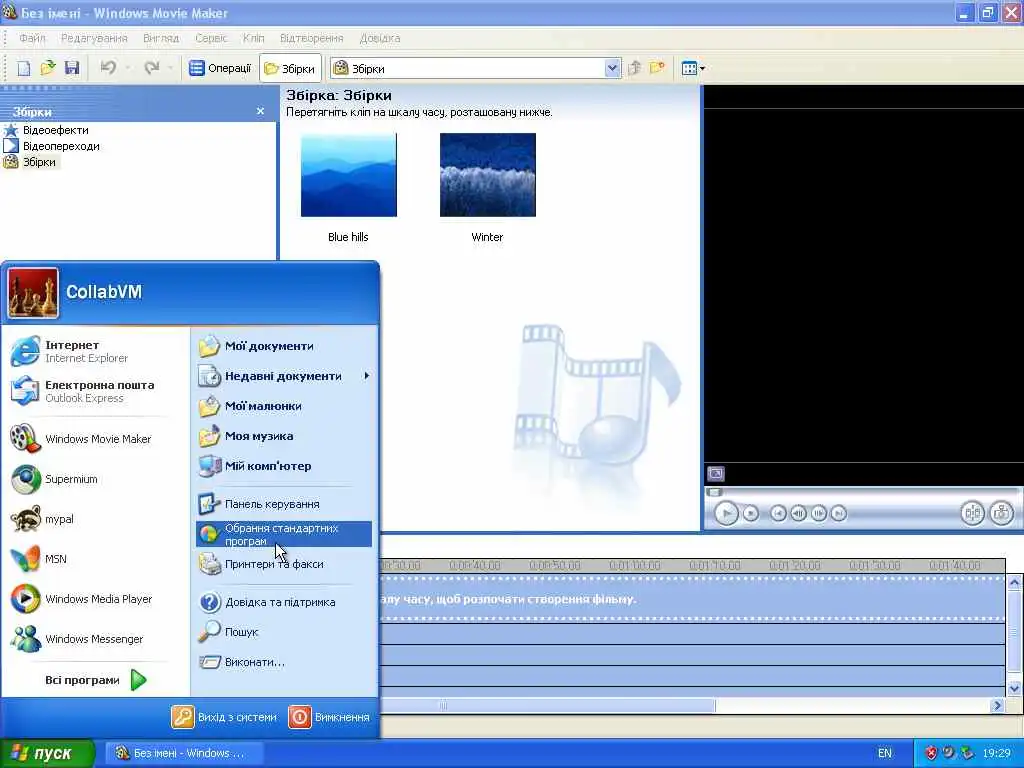Click the Play button in preview monitor
This screenshot has width=1024, height=768.
726,513
